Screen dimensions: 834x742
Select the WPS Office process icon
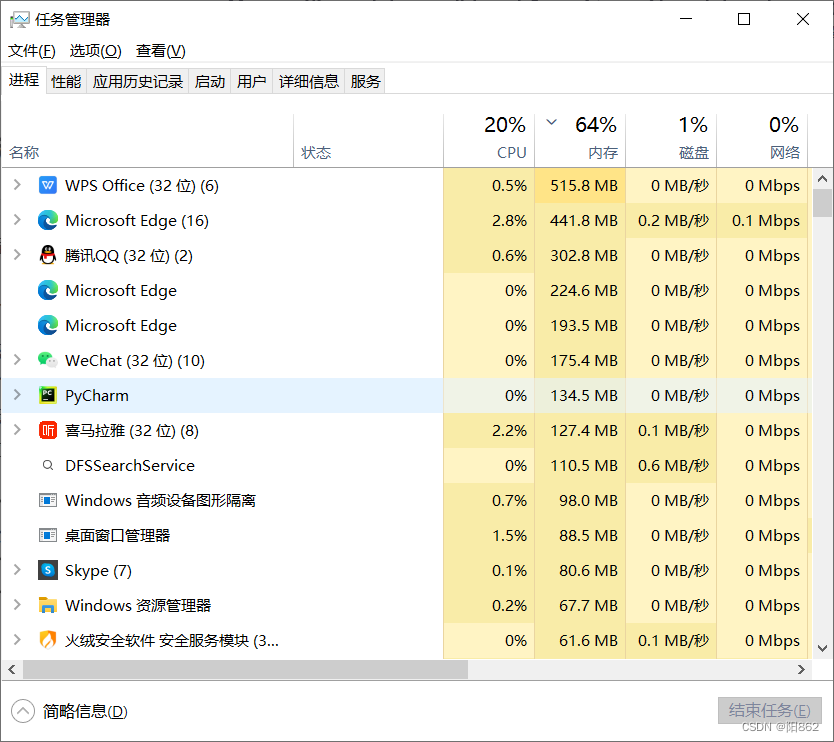click(x=48, y=185)
